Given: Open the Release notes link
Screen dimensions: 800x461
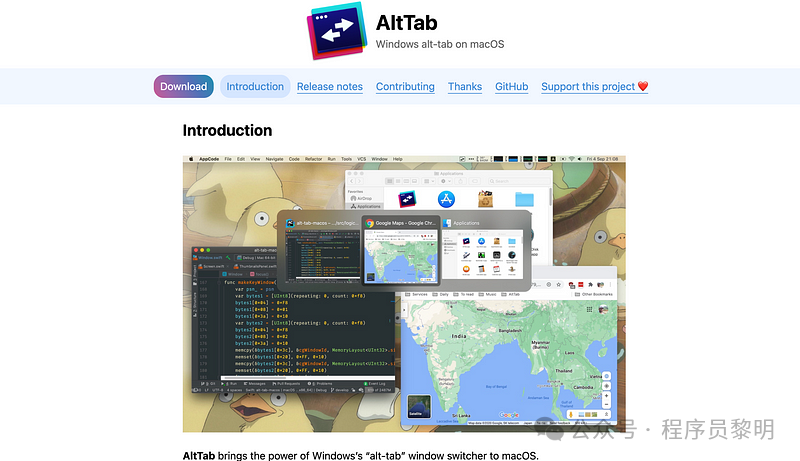Looking at the screenshot, I should [x=330, y=87].
